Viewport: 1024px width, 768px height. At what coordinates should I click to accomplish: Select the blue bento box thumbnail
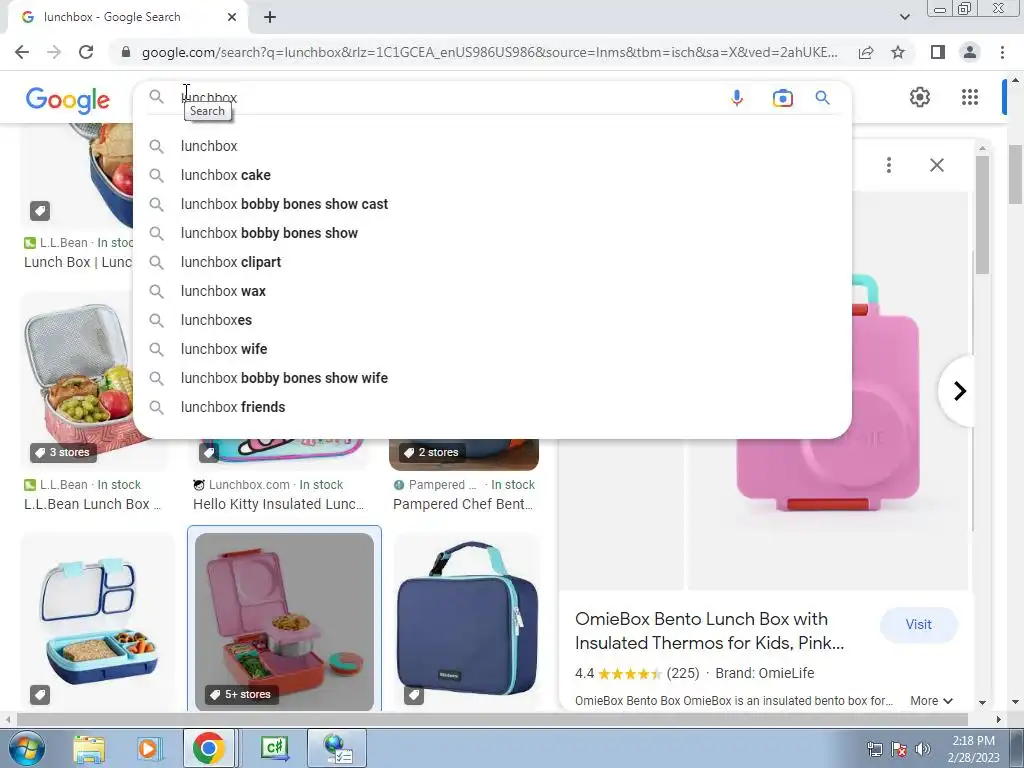pos(98,622)
